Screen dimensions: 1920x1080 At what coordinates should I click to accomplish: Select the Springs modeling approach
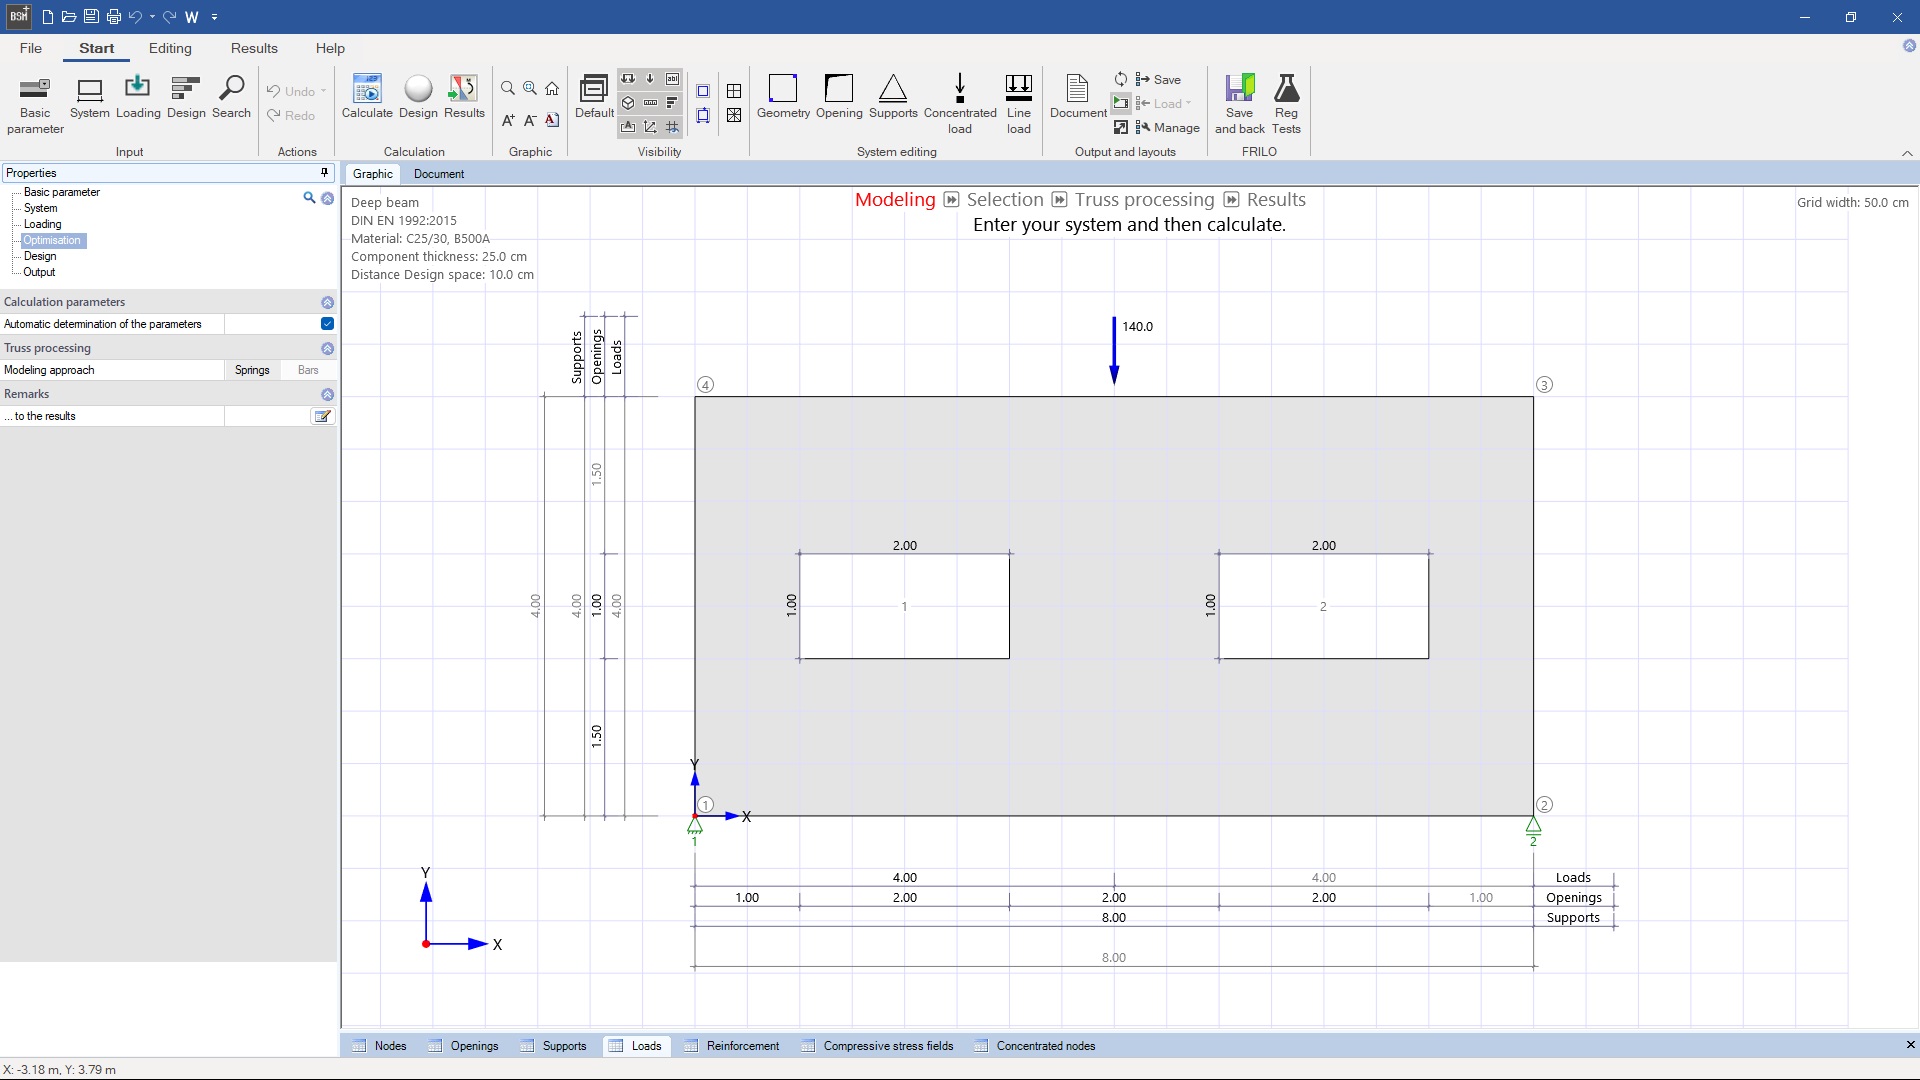(252, 370)
